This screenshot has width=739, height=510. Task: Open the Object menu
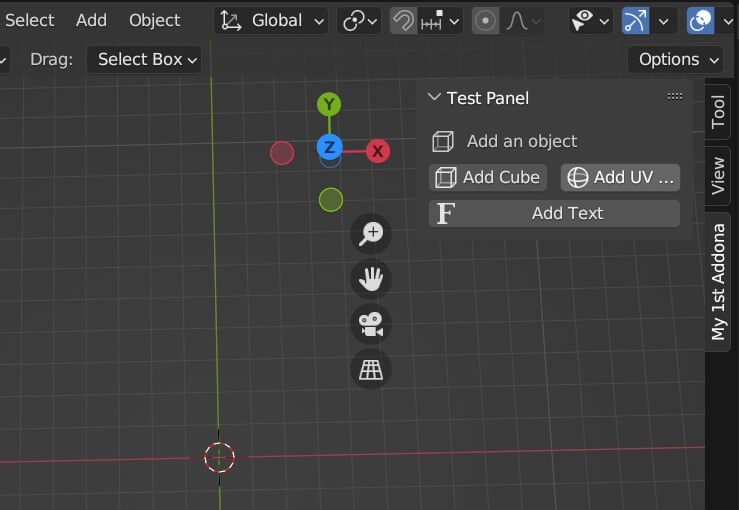click(x=154, y=20)
